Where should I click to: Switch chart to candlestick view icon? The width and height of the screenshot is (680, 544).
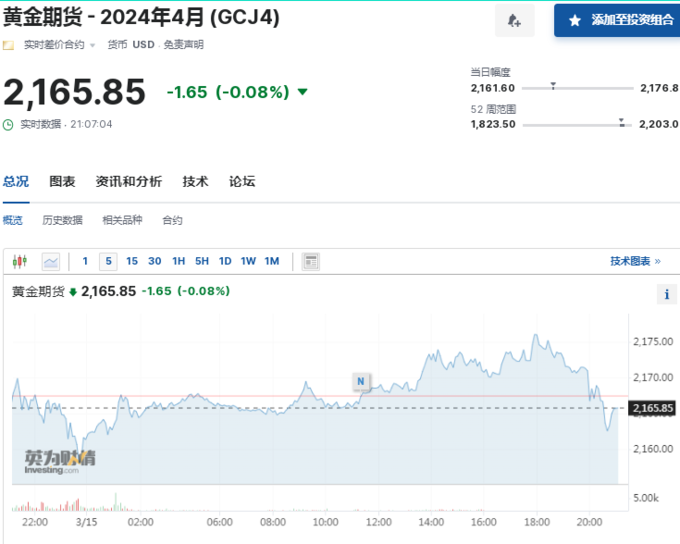pos(20,261)
